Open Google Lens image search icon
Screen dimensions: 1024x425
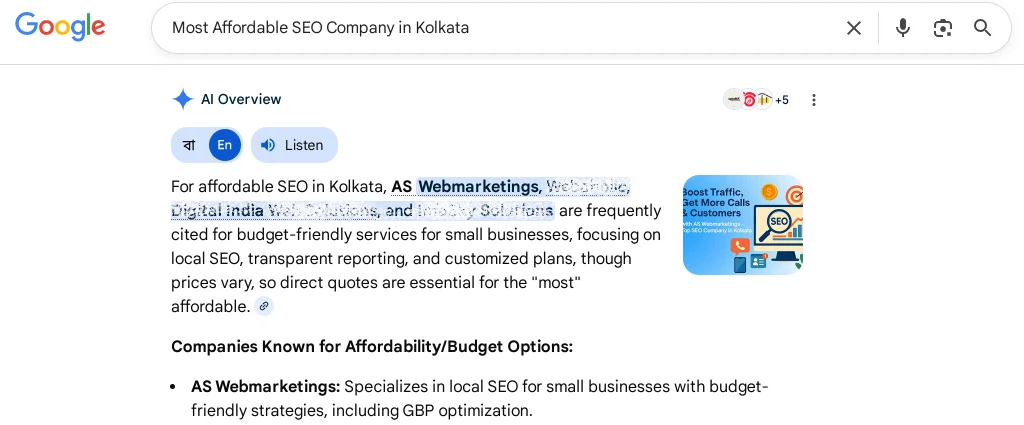click(942, 28)
